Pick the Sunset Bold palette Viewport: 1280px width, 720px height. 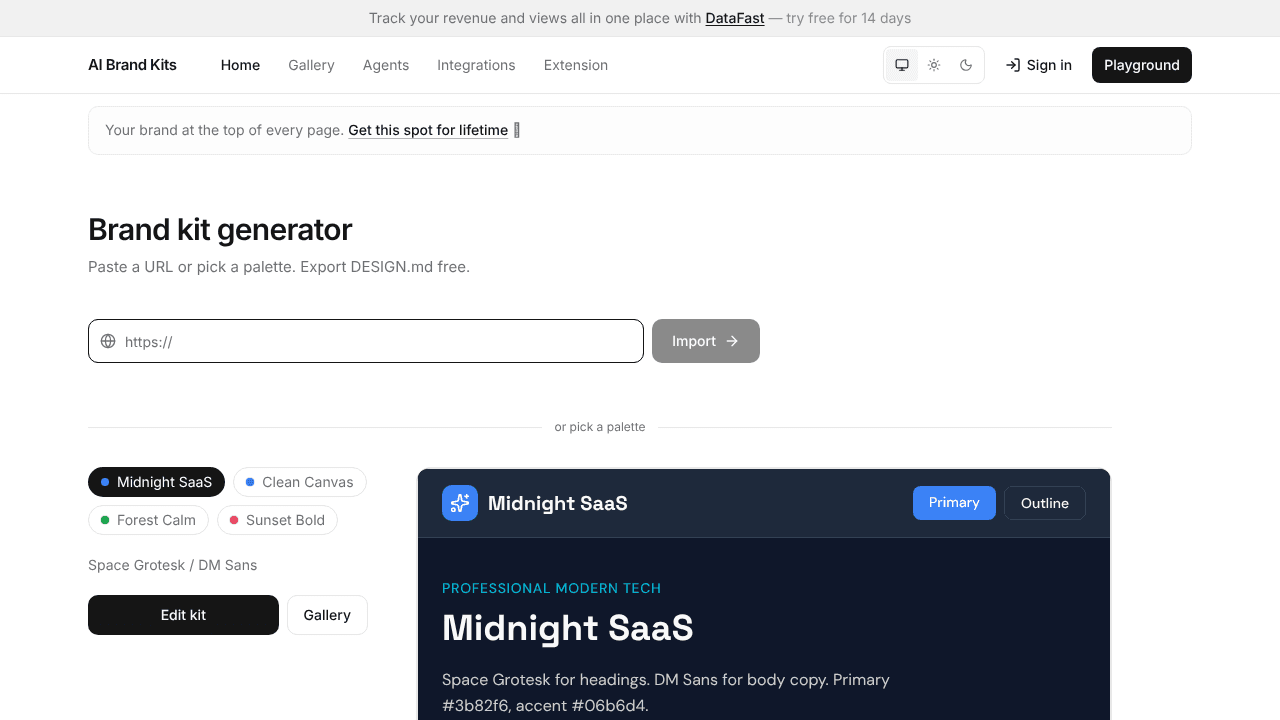click(277, 520)
